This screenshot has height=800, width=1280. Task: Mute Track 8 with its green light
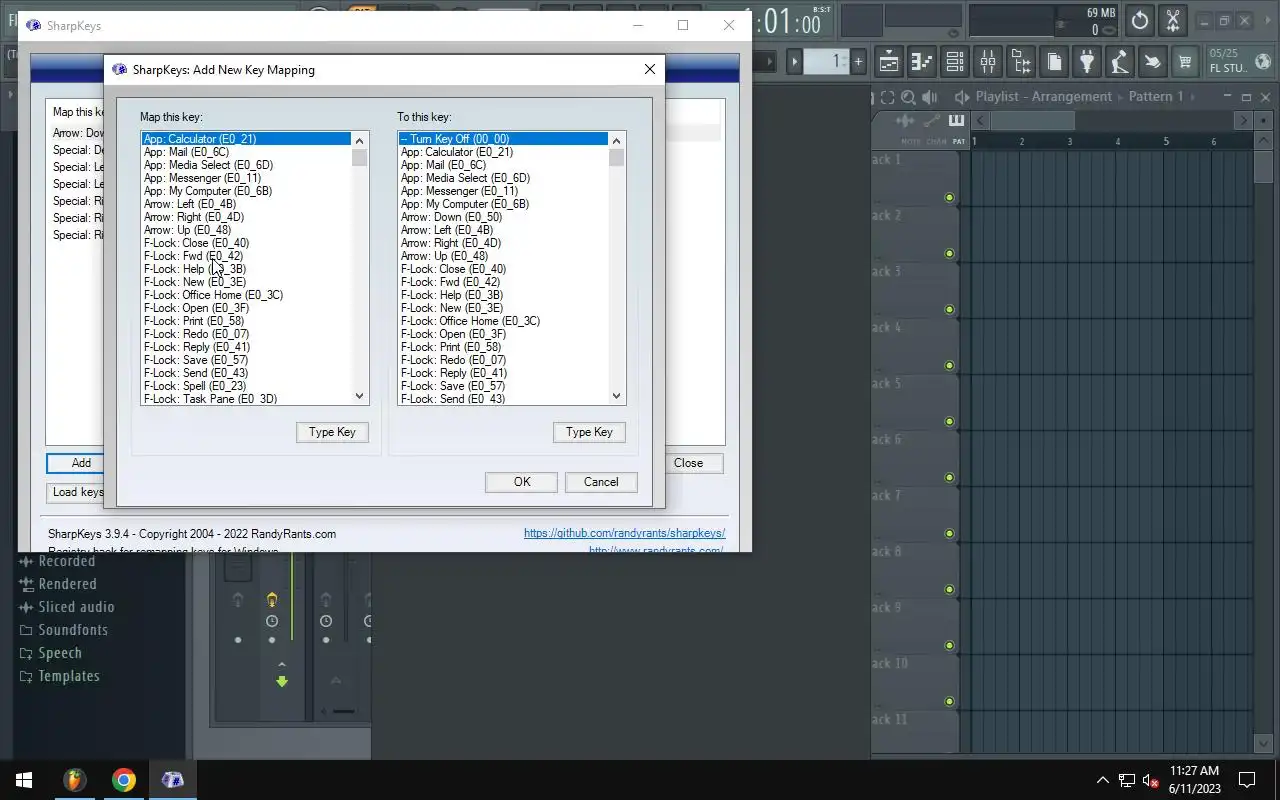pos(949,589)
